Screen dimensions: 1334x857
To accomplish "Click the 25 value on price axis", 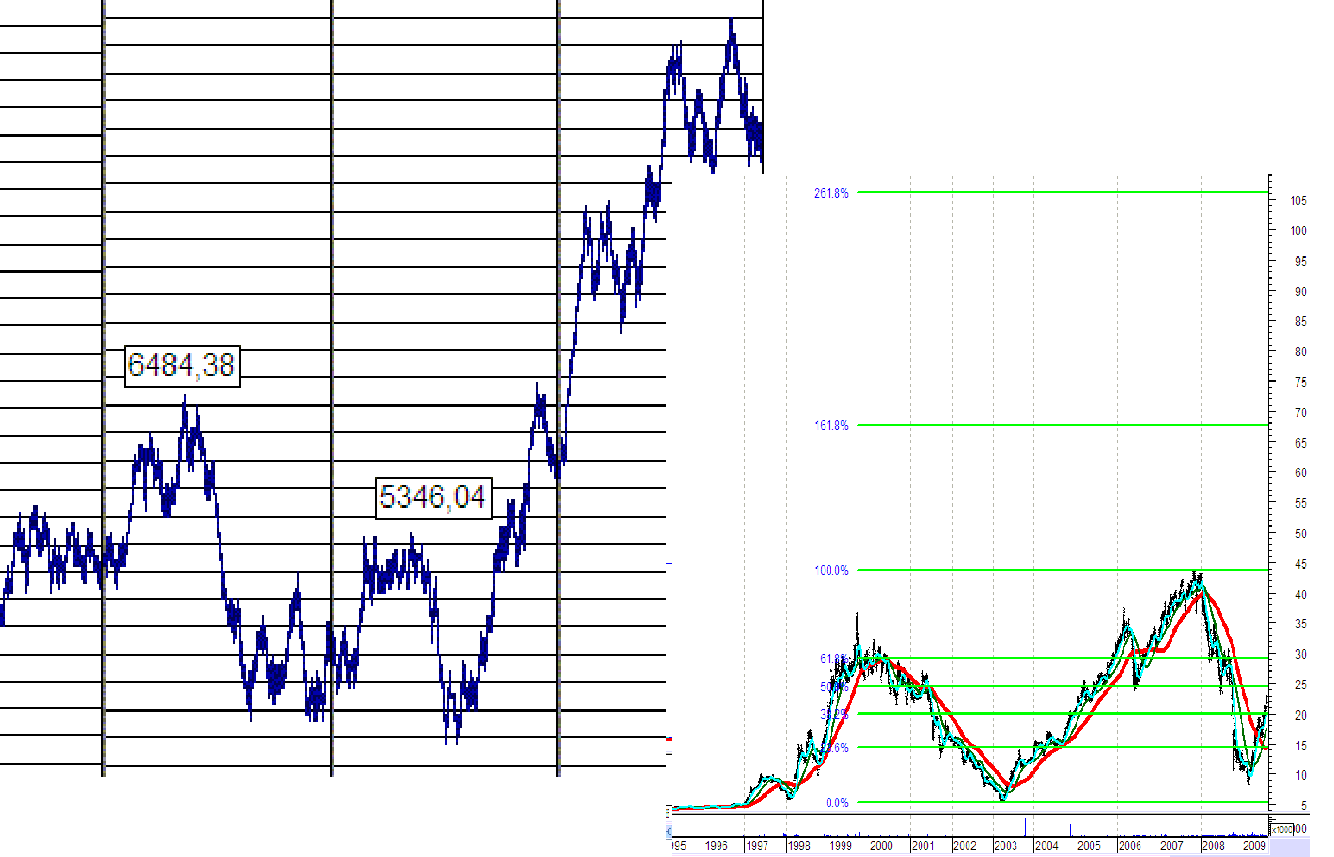I will pyautogui.click(x=1302, y=685).
